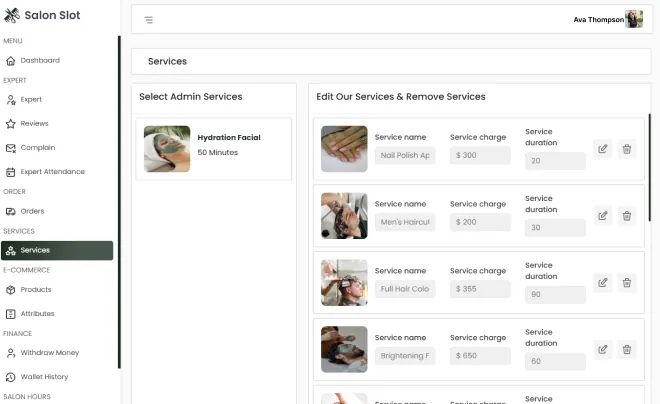Click the nail polish service thumbnail

tap(344, 149)
